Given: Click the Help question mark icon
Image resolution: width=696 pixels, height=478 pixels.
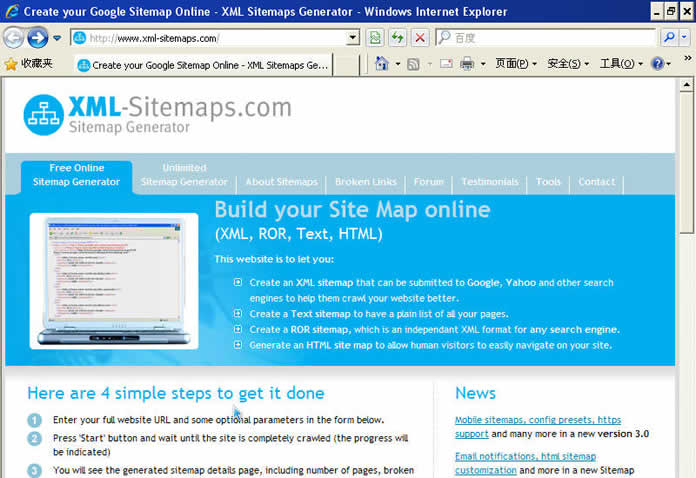Looking at the screenshot, I should pyautogui.click(x=657, y=64).
